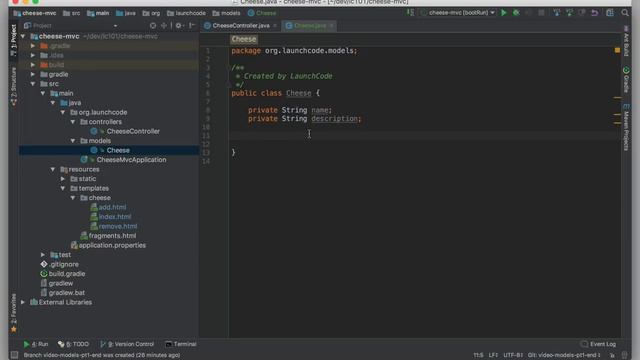Image resolution: width=640 pixels, height=360 pixels.
Task: Click UTF-8 encoding in status bar
Action: pyautogui.click(x=512, y=355)
